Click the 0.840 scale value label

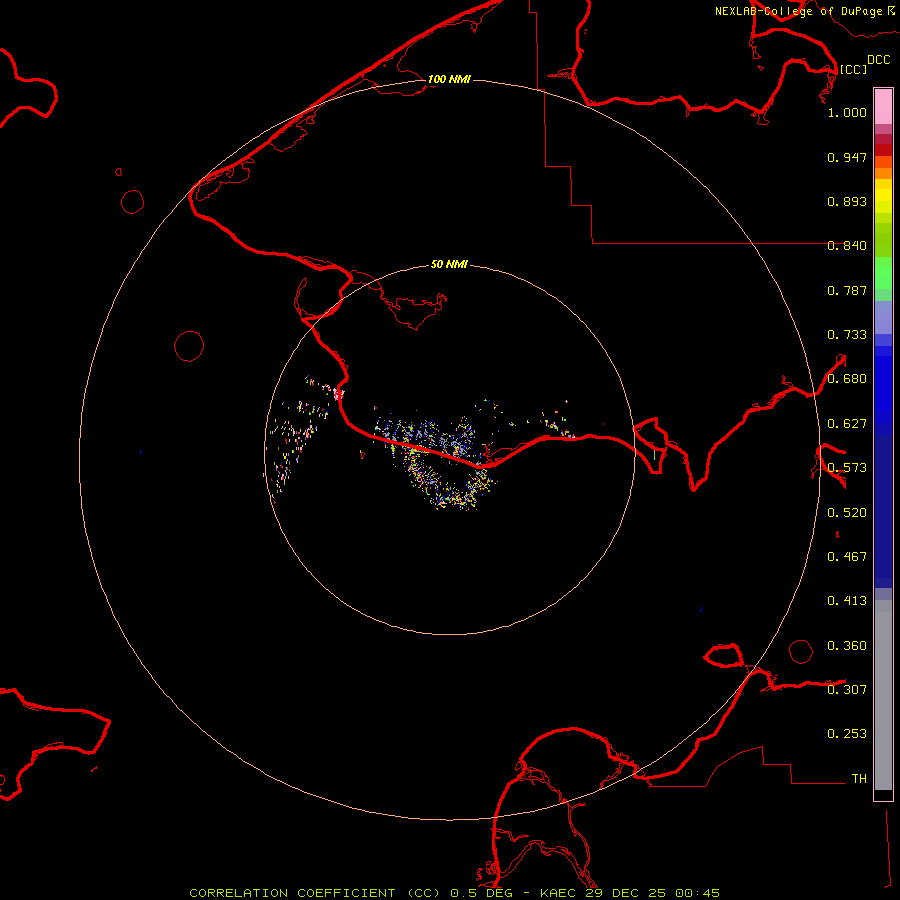[847, 246]
